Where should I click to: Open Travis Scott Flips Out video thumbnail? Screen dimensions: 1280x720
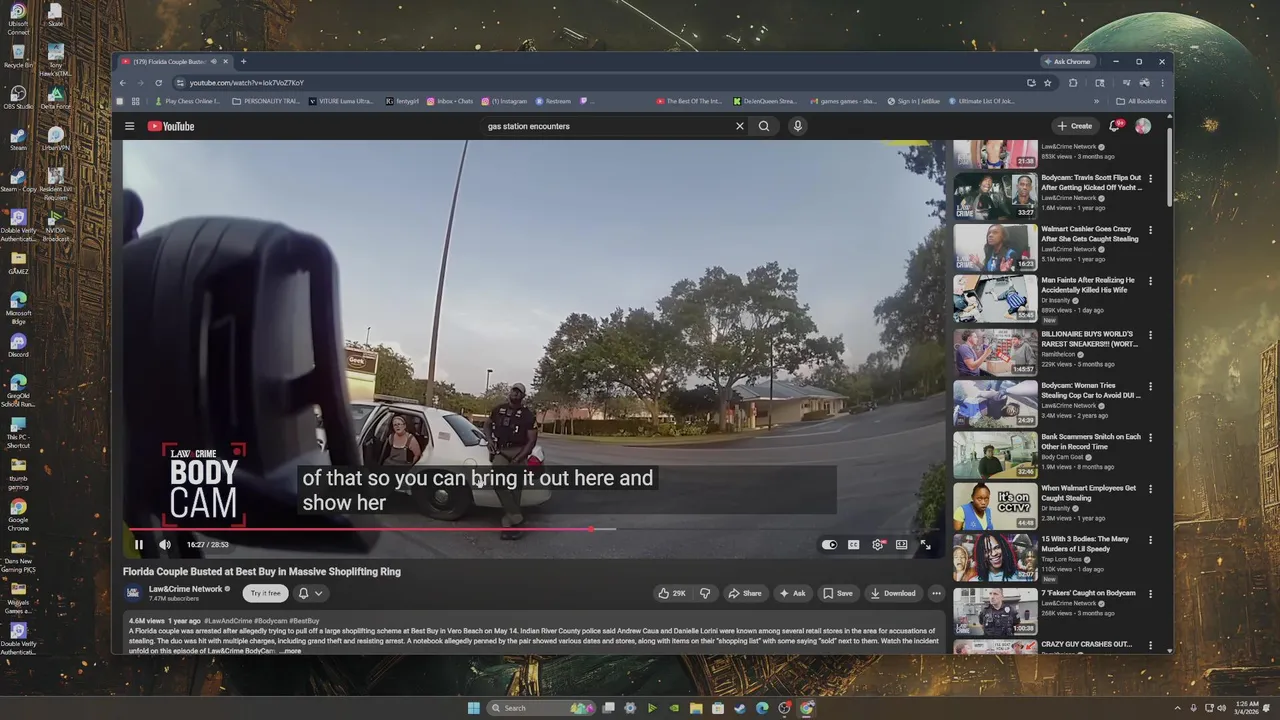tap(995, 196)
